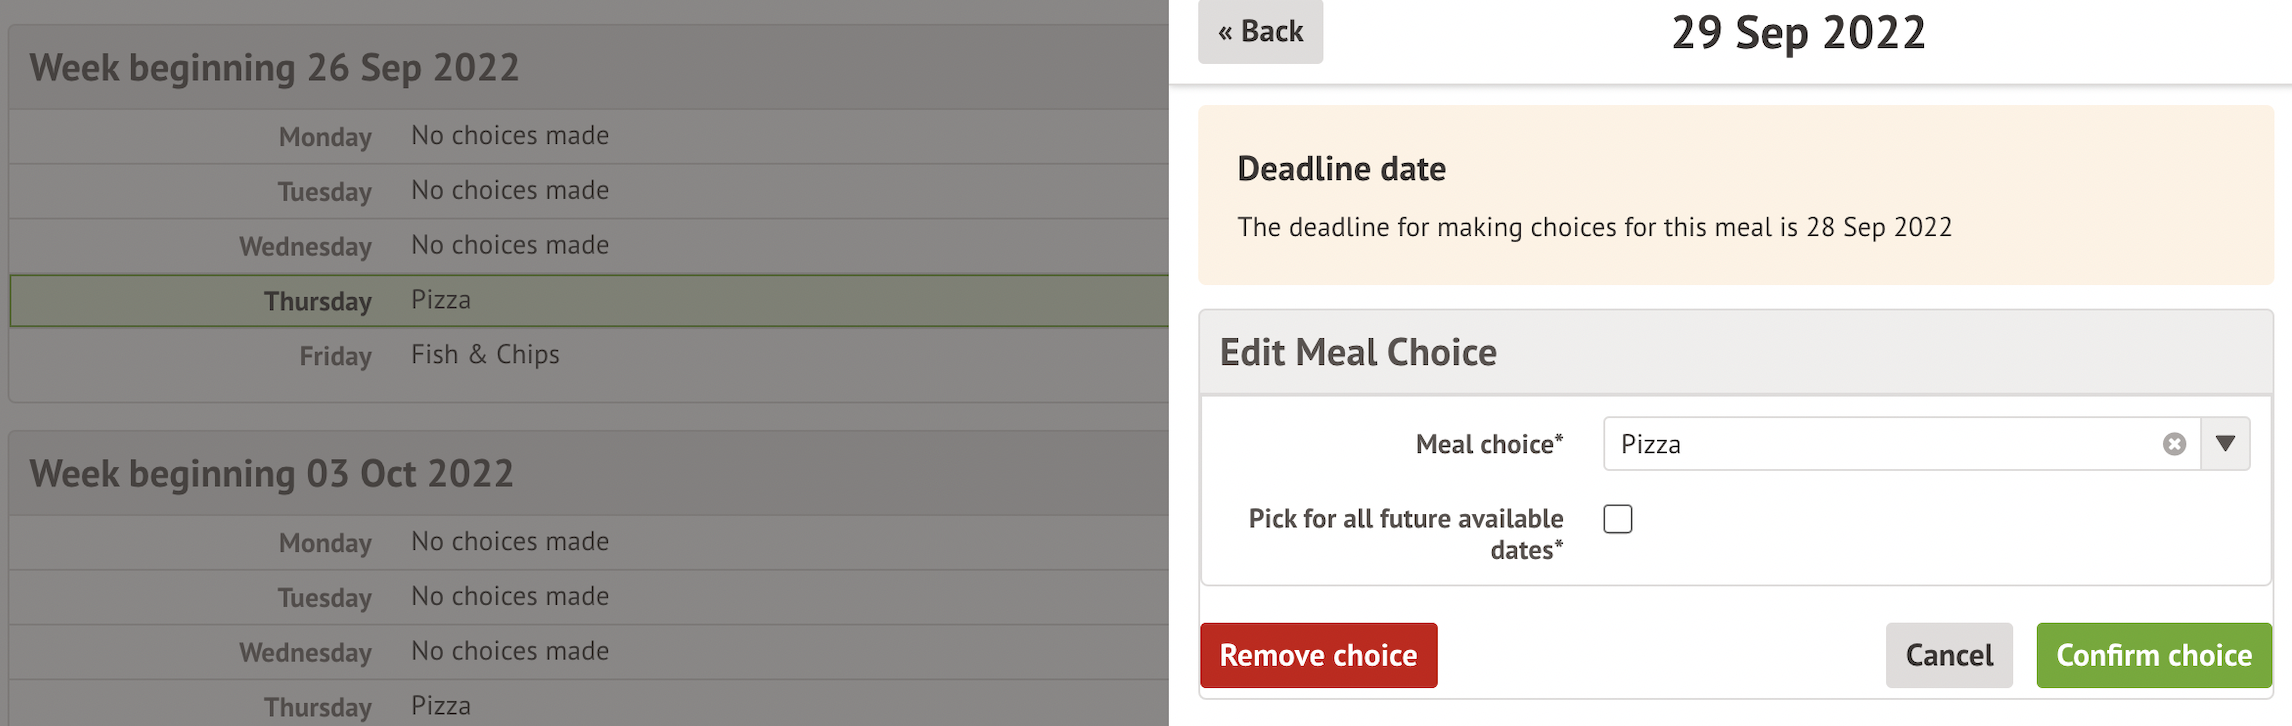Click the Week beginning 03 Oct 2022 heading
Image resolution: width=2292 pixels, height=726 pixels.
click(x=271, y=474)
